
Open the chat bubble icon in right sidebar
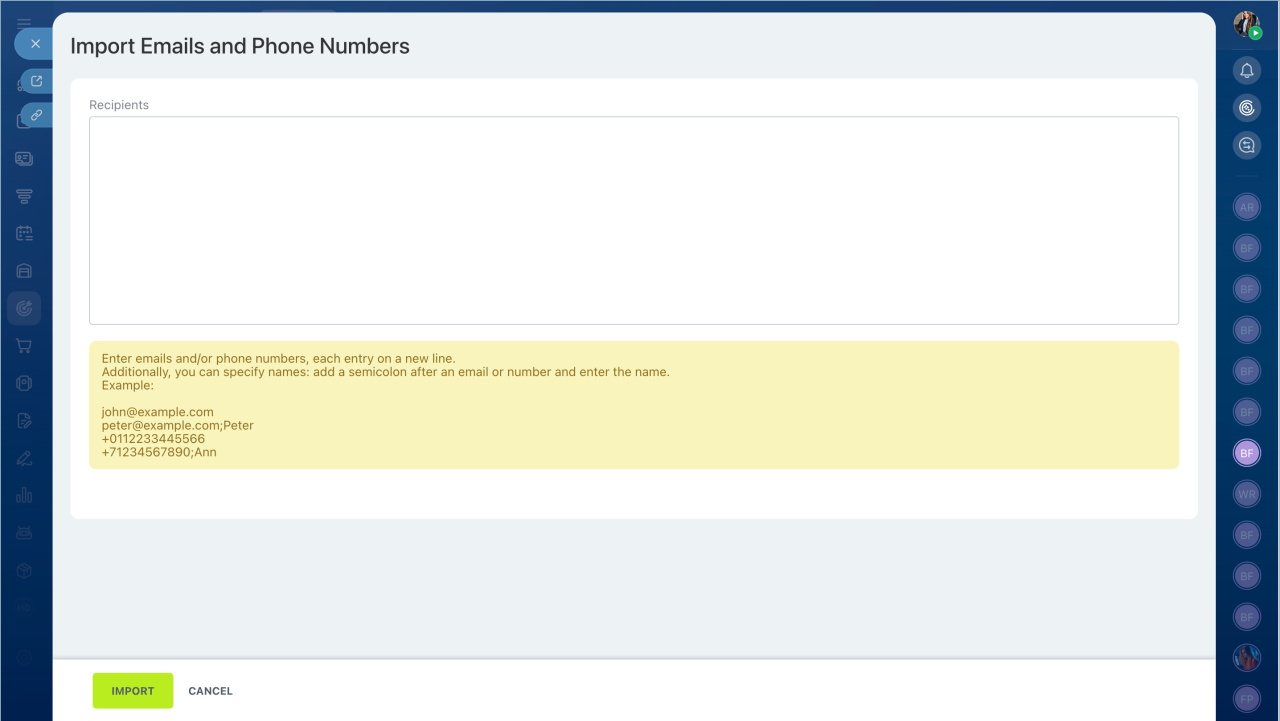[x=1246, y=146]
